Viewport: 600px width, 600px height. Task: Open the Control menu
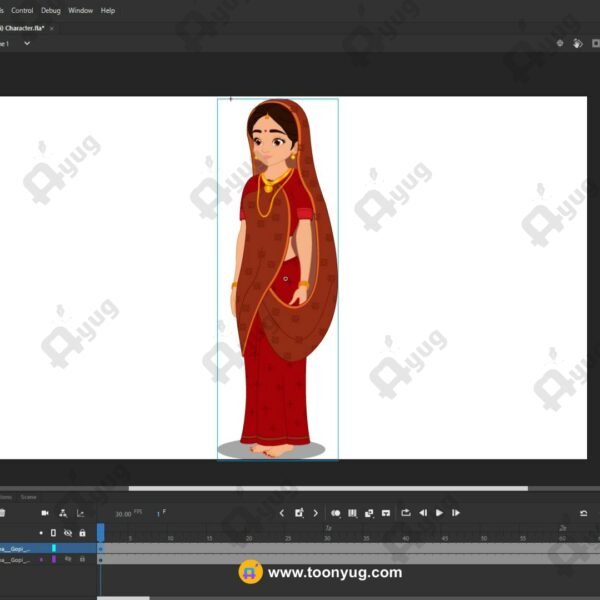(22, 11)
